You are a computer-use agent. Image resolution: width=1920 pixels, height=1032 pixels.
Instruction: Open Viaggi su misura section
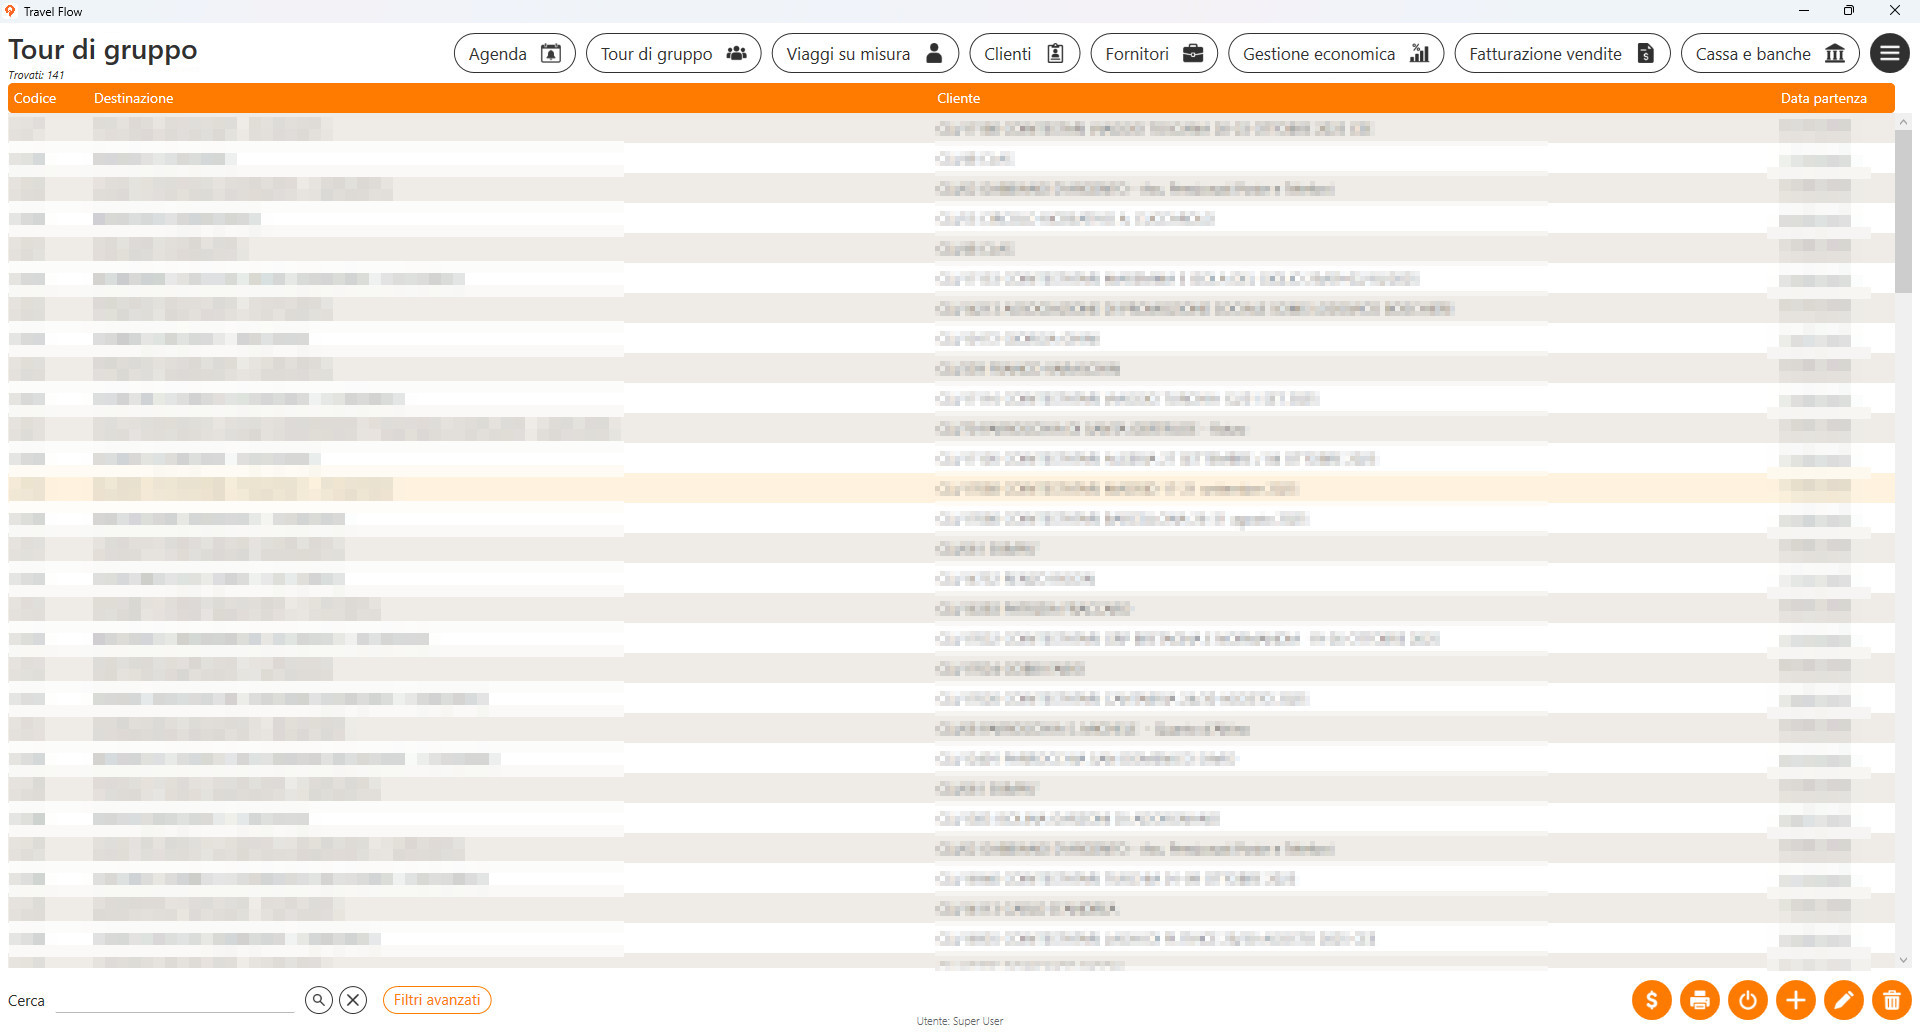pyautogui.click(x=864, y=53)
